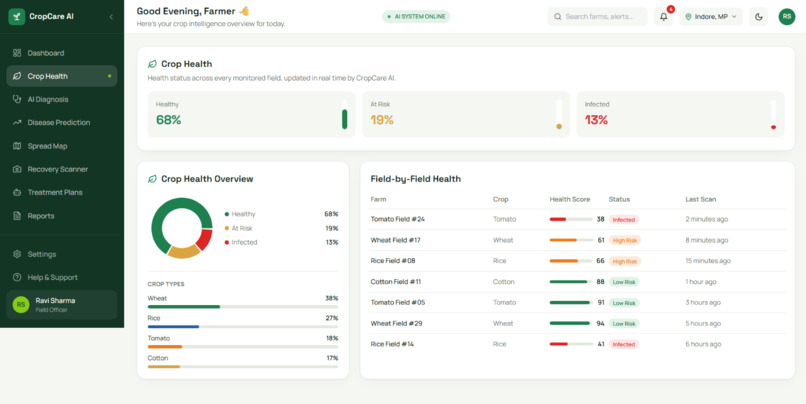Click the Healthy 68% card
This screenshot has height=404, width=806.
pos(251,114)
